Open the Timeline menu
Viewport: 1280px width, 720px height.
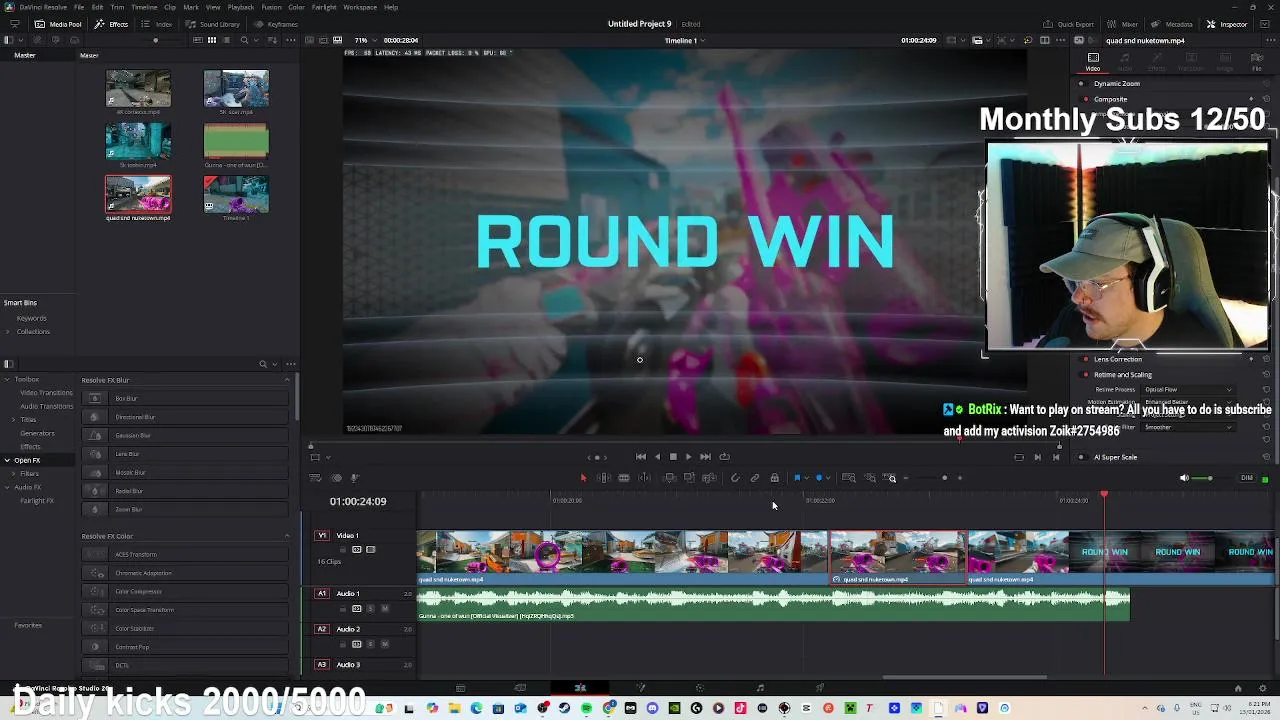tap(144, 7)
